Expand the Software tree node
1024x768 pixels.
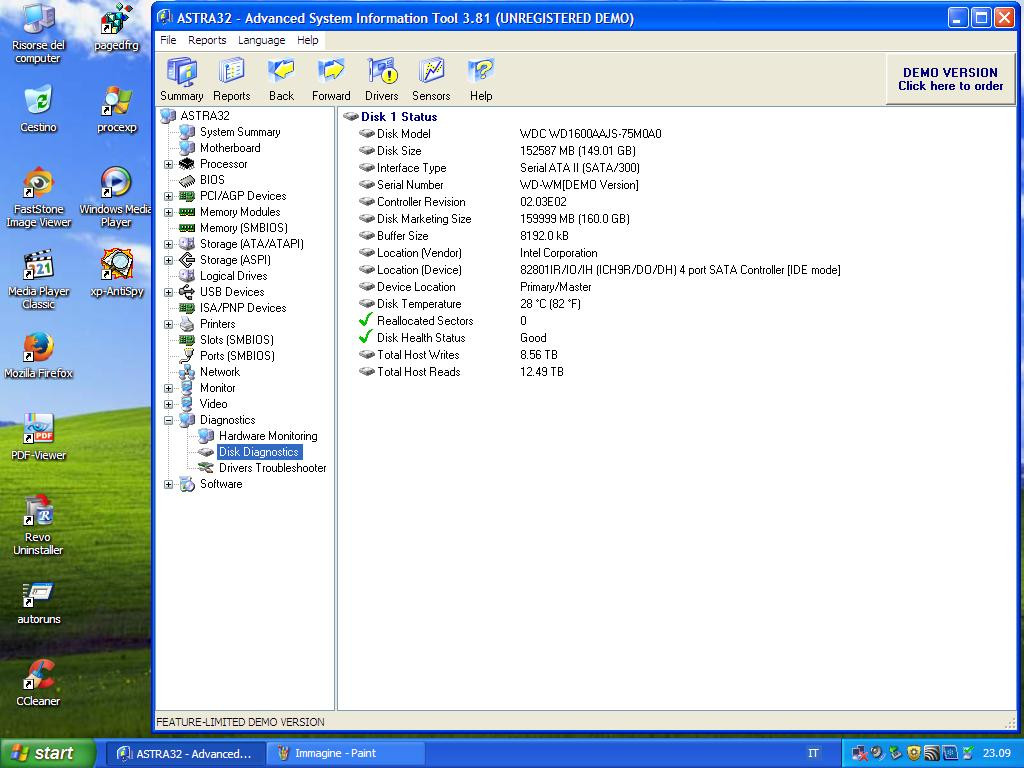point(169,484)
